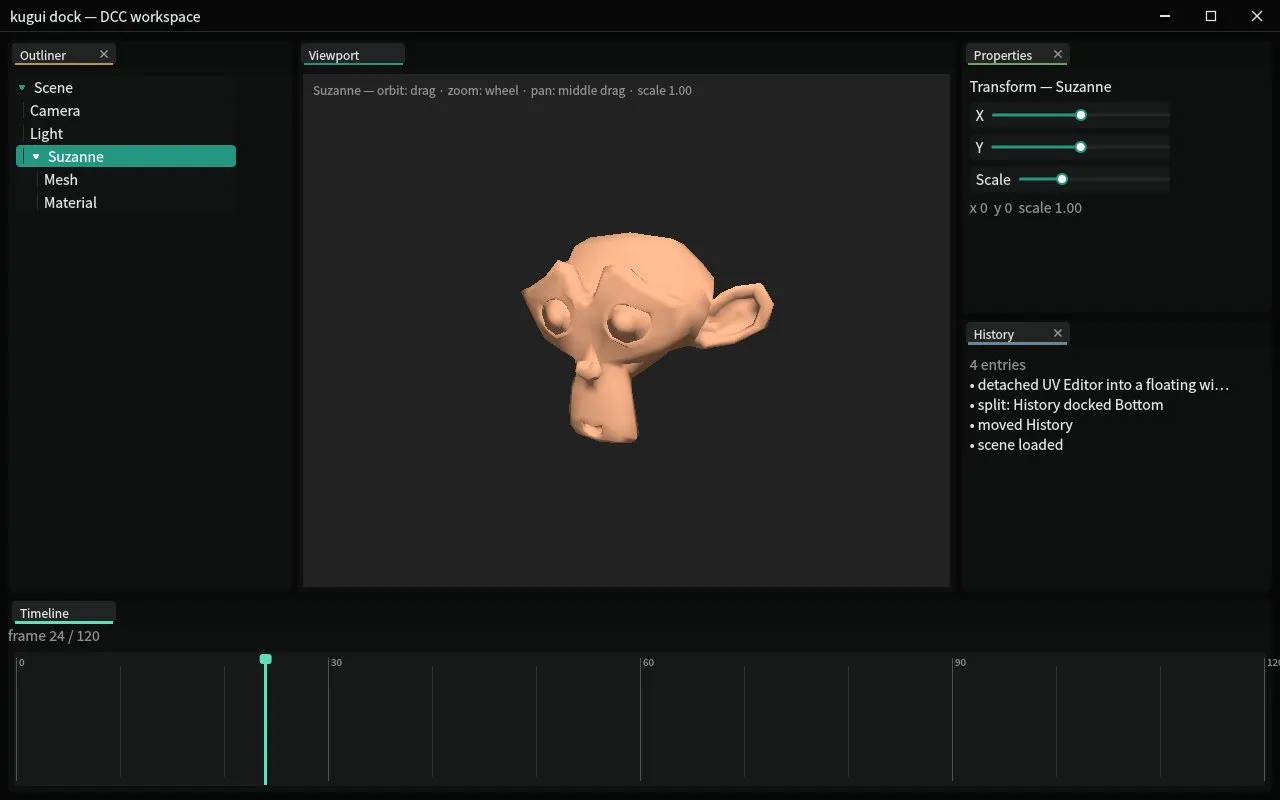Click the 'moved History' entry
This screenshot has height=800, width=1280.
[x=1021, y=425]
